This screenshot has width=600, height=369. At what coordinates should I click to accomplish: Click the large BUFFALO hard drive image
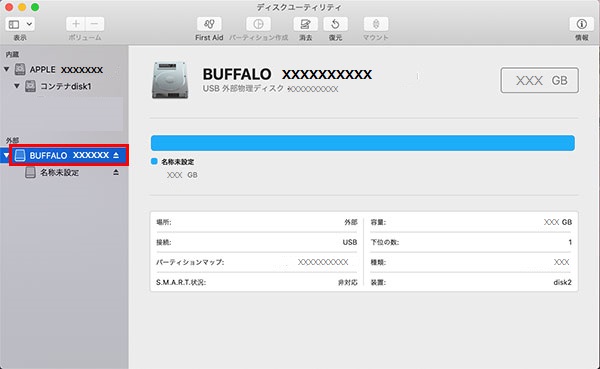170,80
